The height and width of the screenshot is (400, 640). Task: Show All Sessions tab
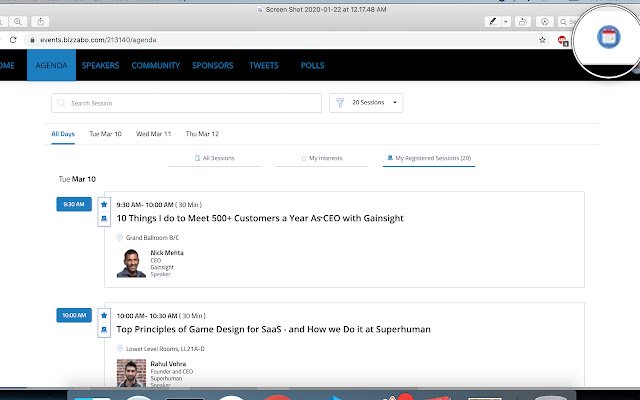click(x=215, y=158)
